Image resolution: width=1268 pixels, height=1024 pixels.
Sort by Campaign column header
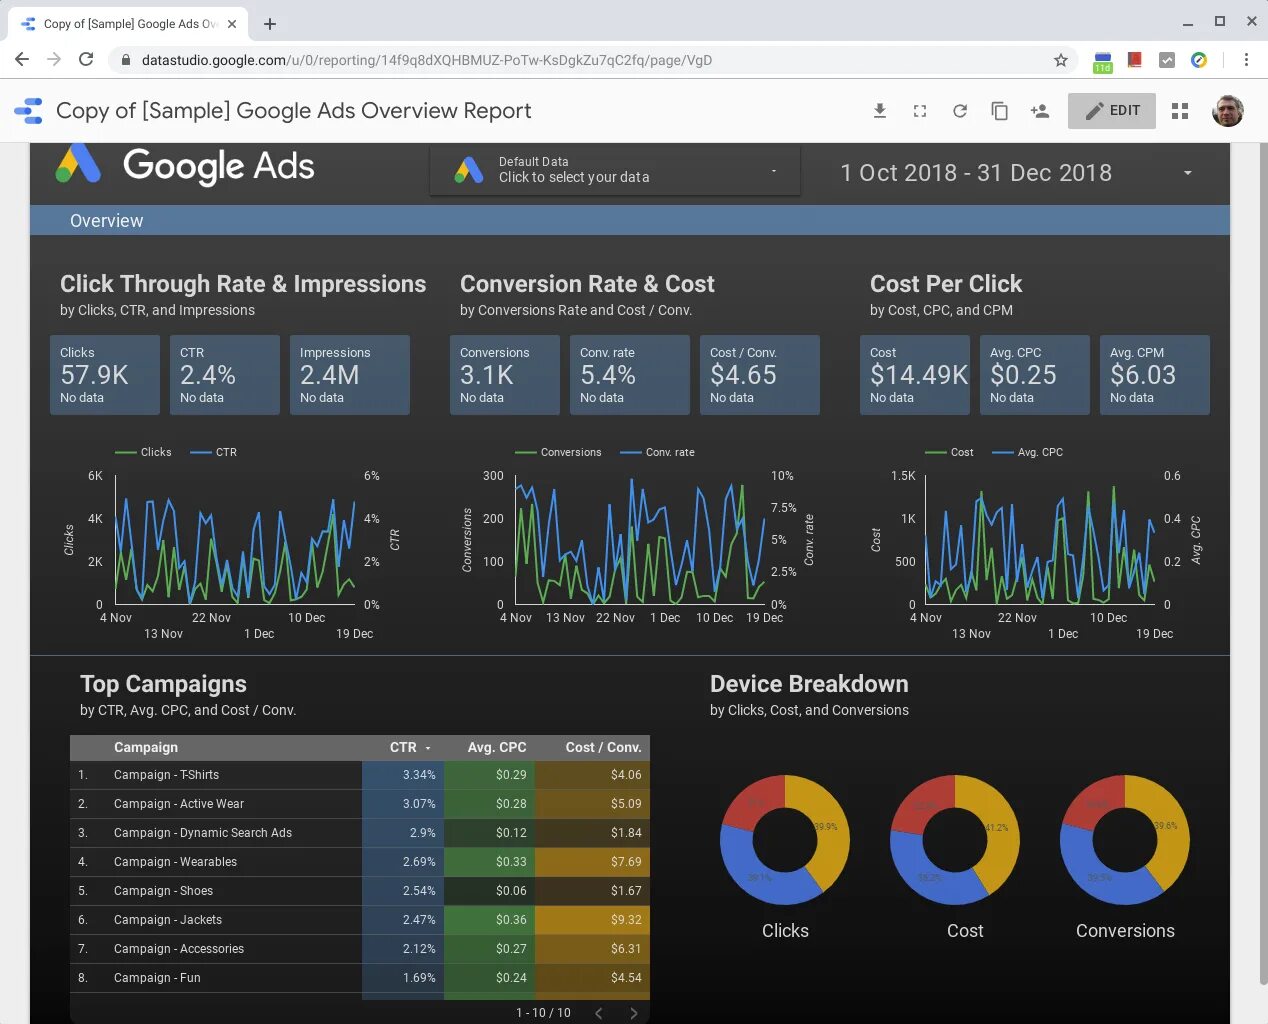click(x=146, y=747)
